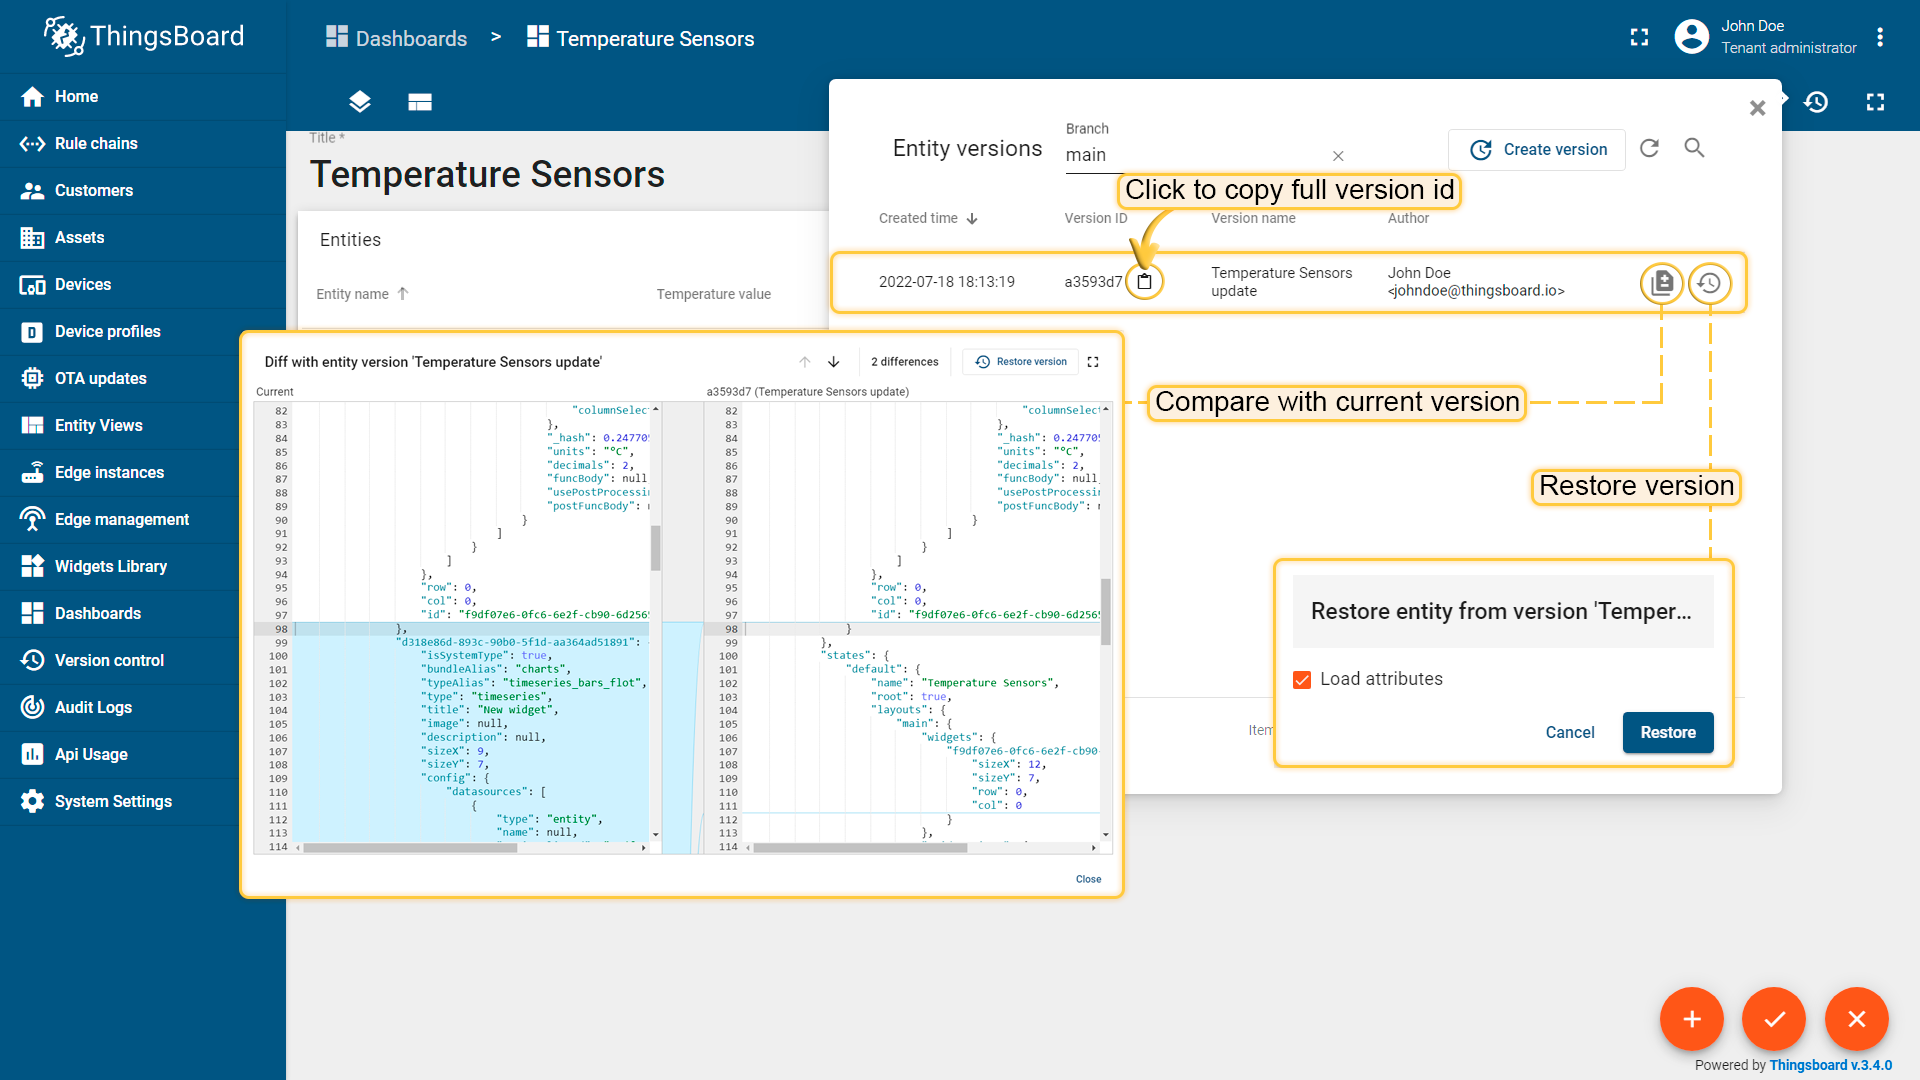Open Devices in the sidebar
This screenshot has width=1920, height=1080.
[x=143, y=285]
